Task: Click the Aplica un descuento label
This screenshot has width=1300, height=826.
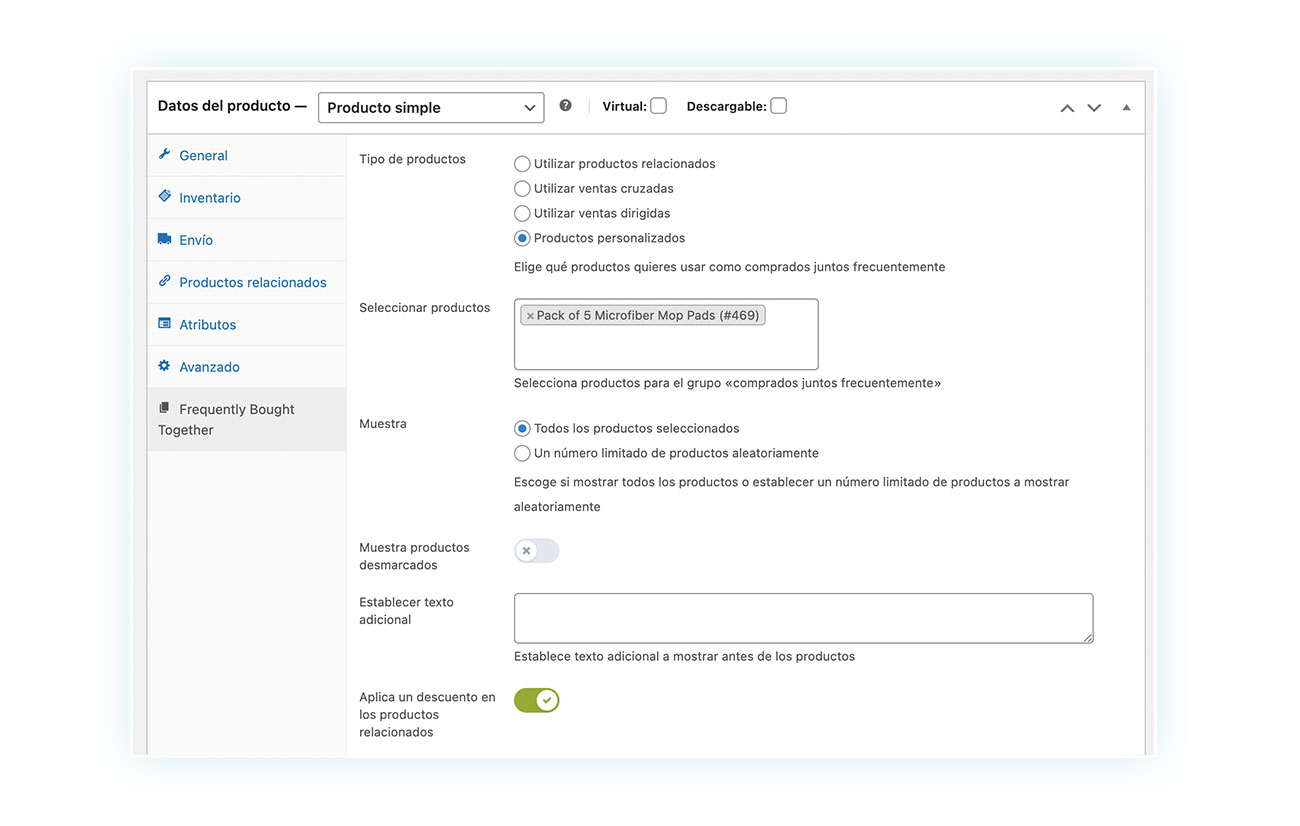Action: [427, 714]
